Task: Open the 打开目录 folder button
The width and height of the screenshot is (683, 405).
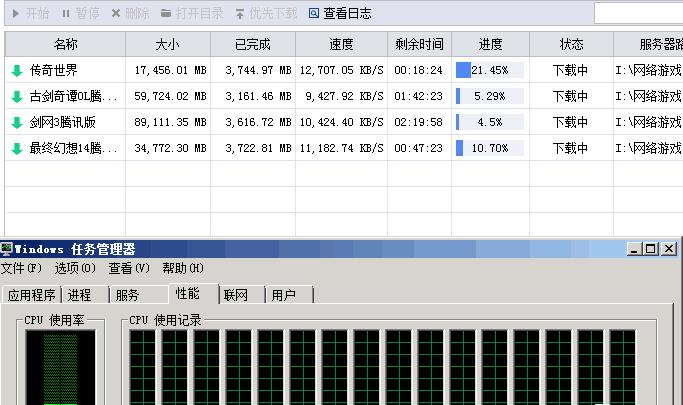Action: (x=192, y=14)
